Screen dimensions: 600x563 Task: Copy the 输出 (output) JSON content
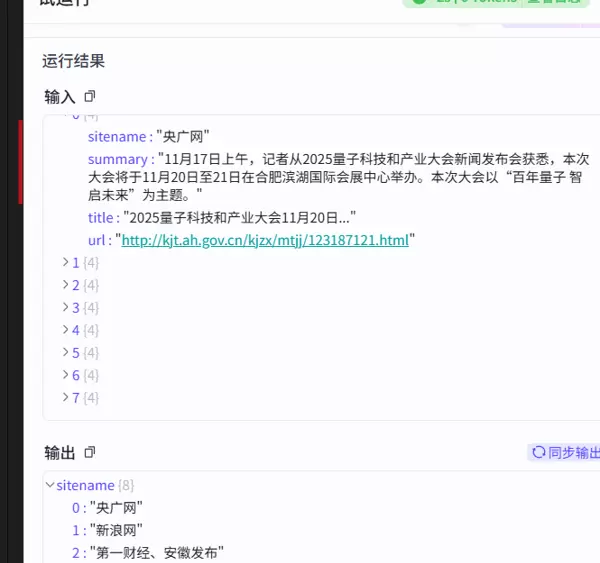(x=90, y=453)
